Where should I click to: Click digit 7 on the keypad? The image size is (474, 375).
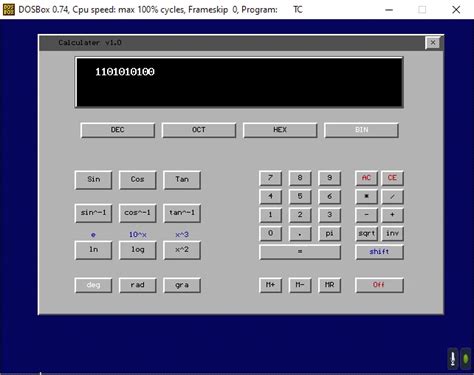(x=270, y=178)
